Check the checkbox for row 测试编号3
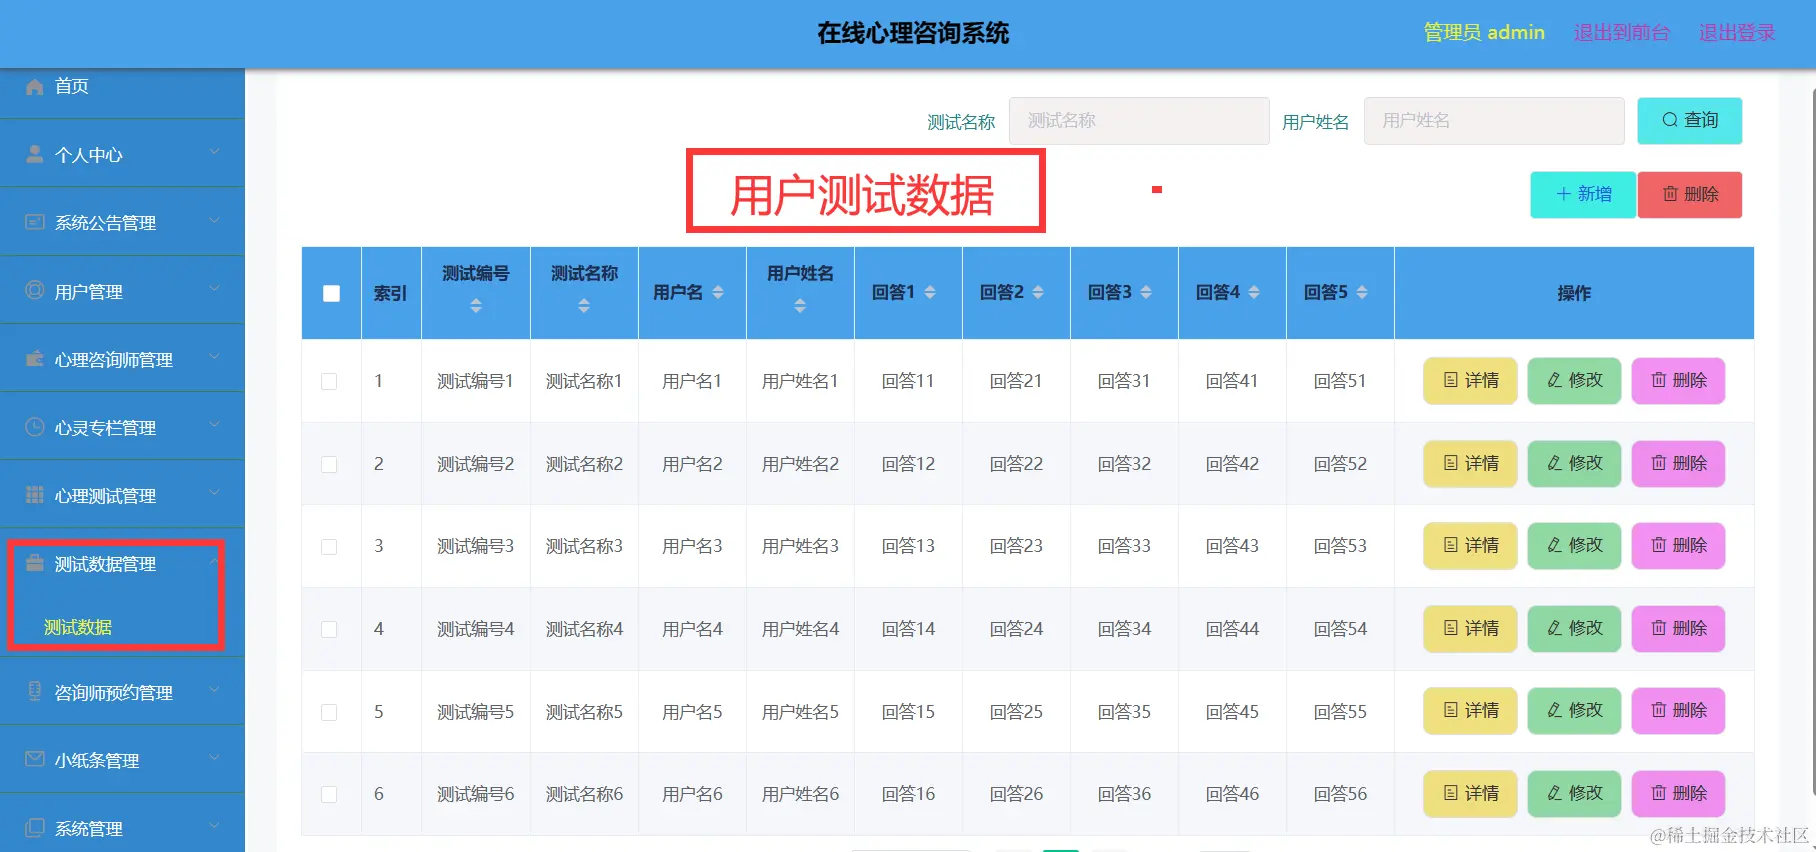This screenshot has height=852, width=1816. click(329, 546)
